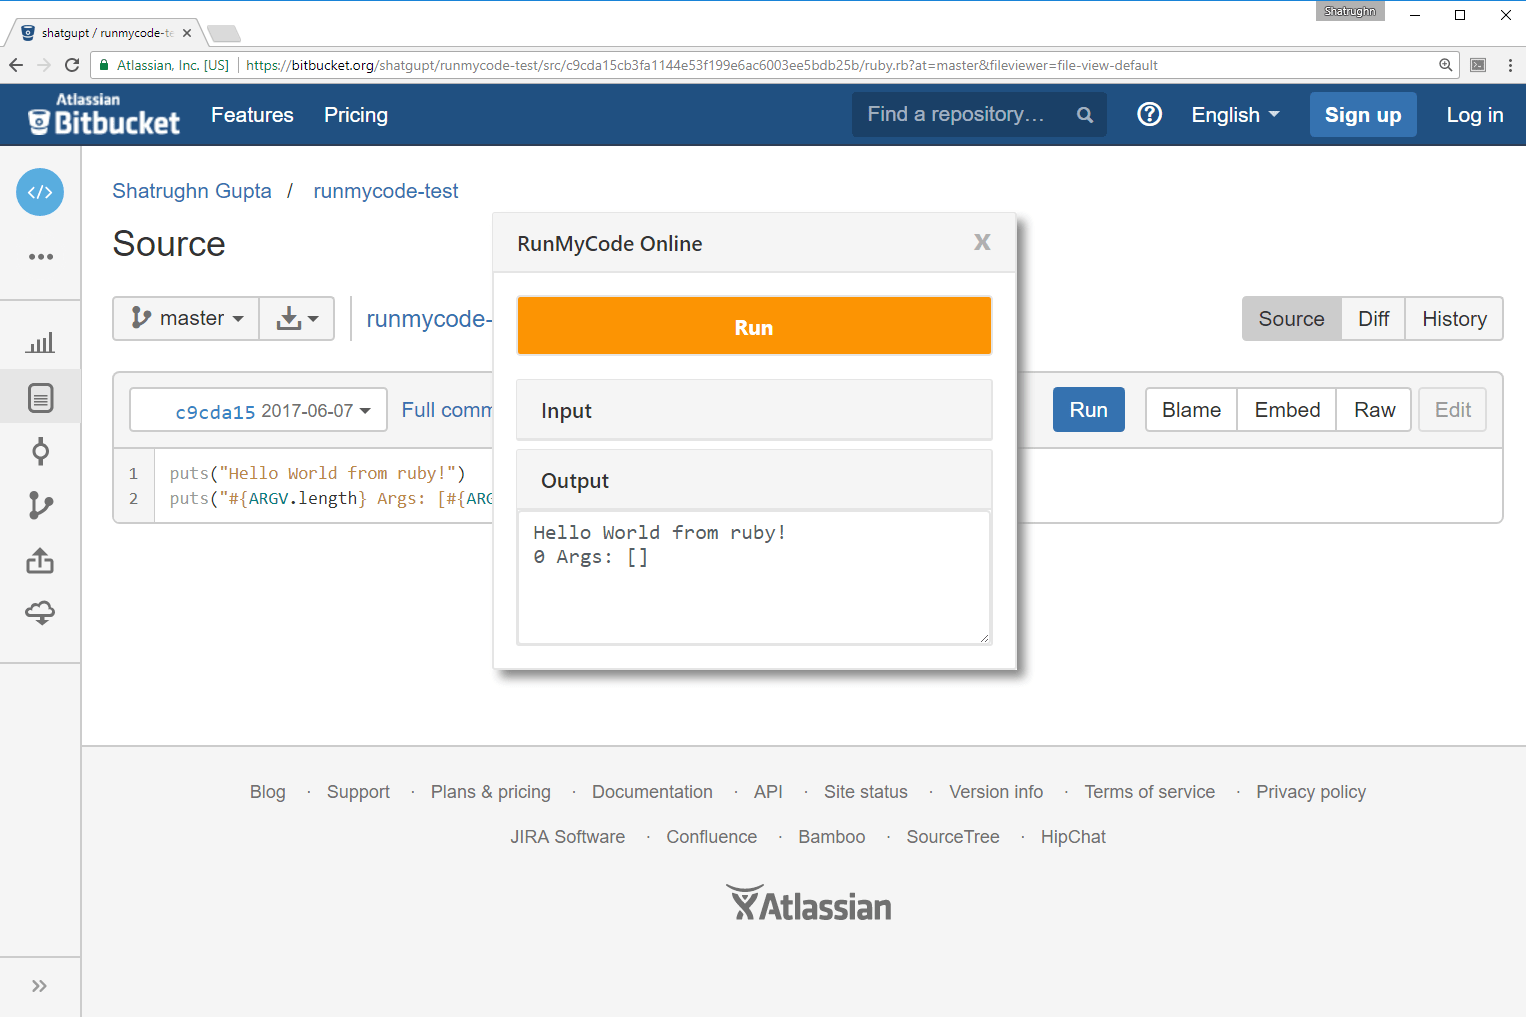Open the c9cda15 commit dropdown
Image resolution: width=1526 pixels, height=1017 pixels.
(x=259, y=410)
